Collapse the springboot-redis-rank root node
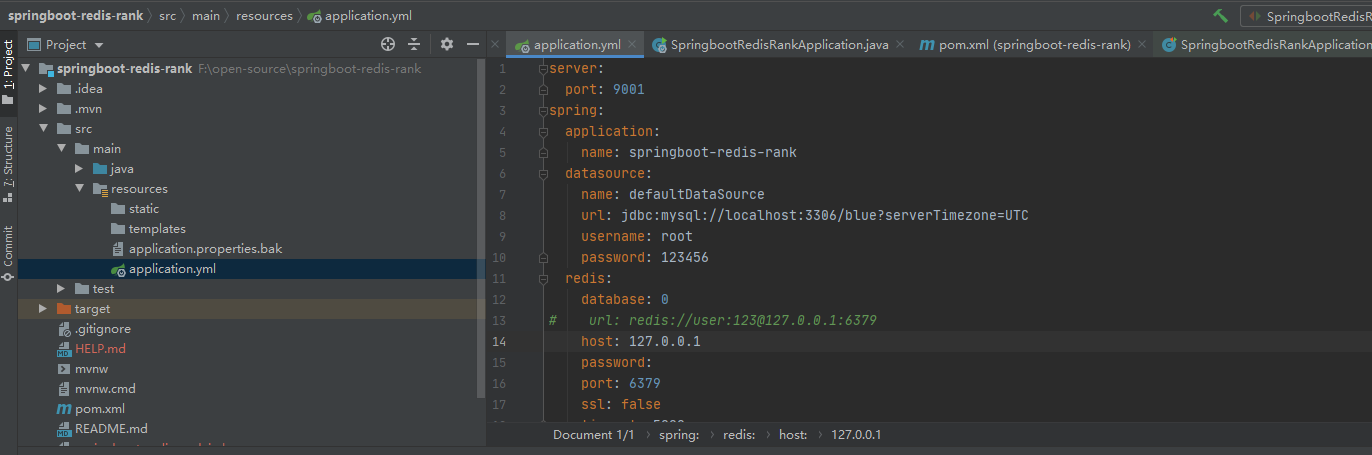This screenshot has width=1372, height=455. point(26,68)
